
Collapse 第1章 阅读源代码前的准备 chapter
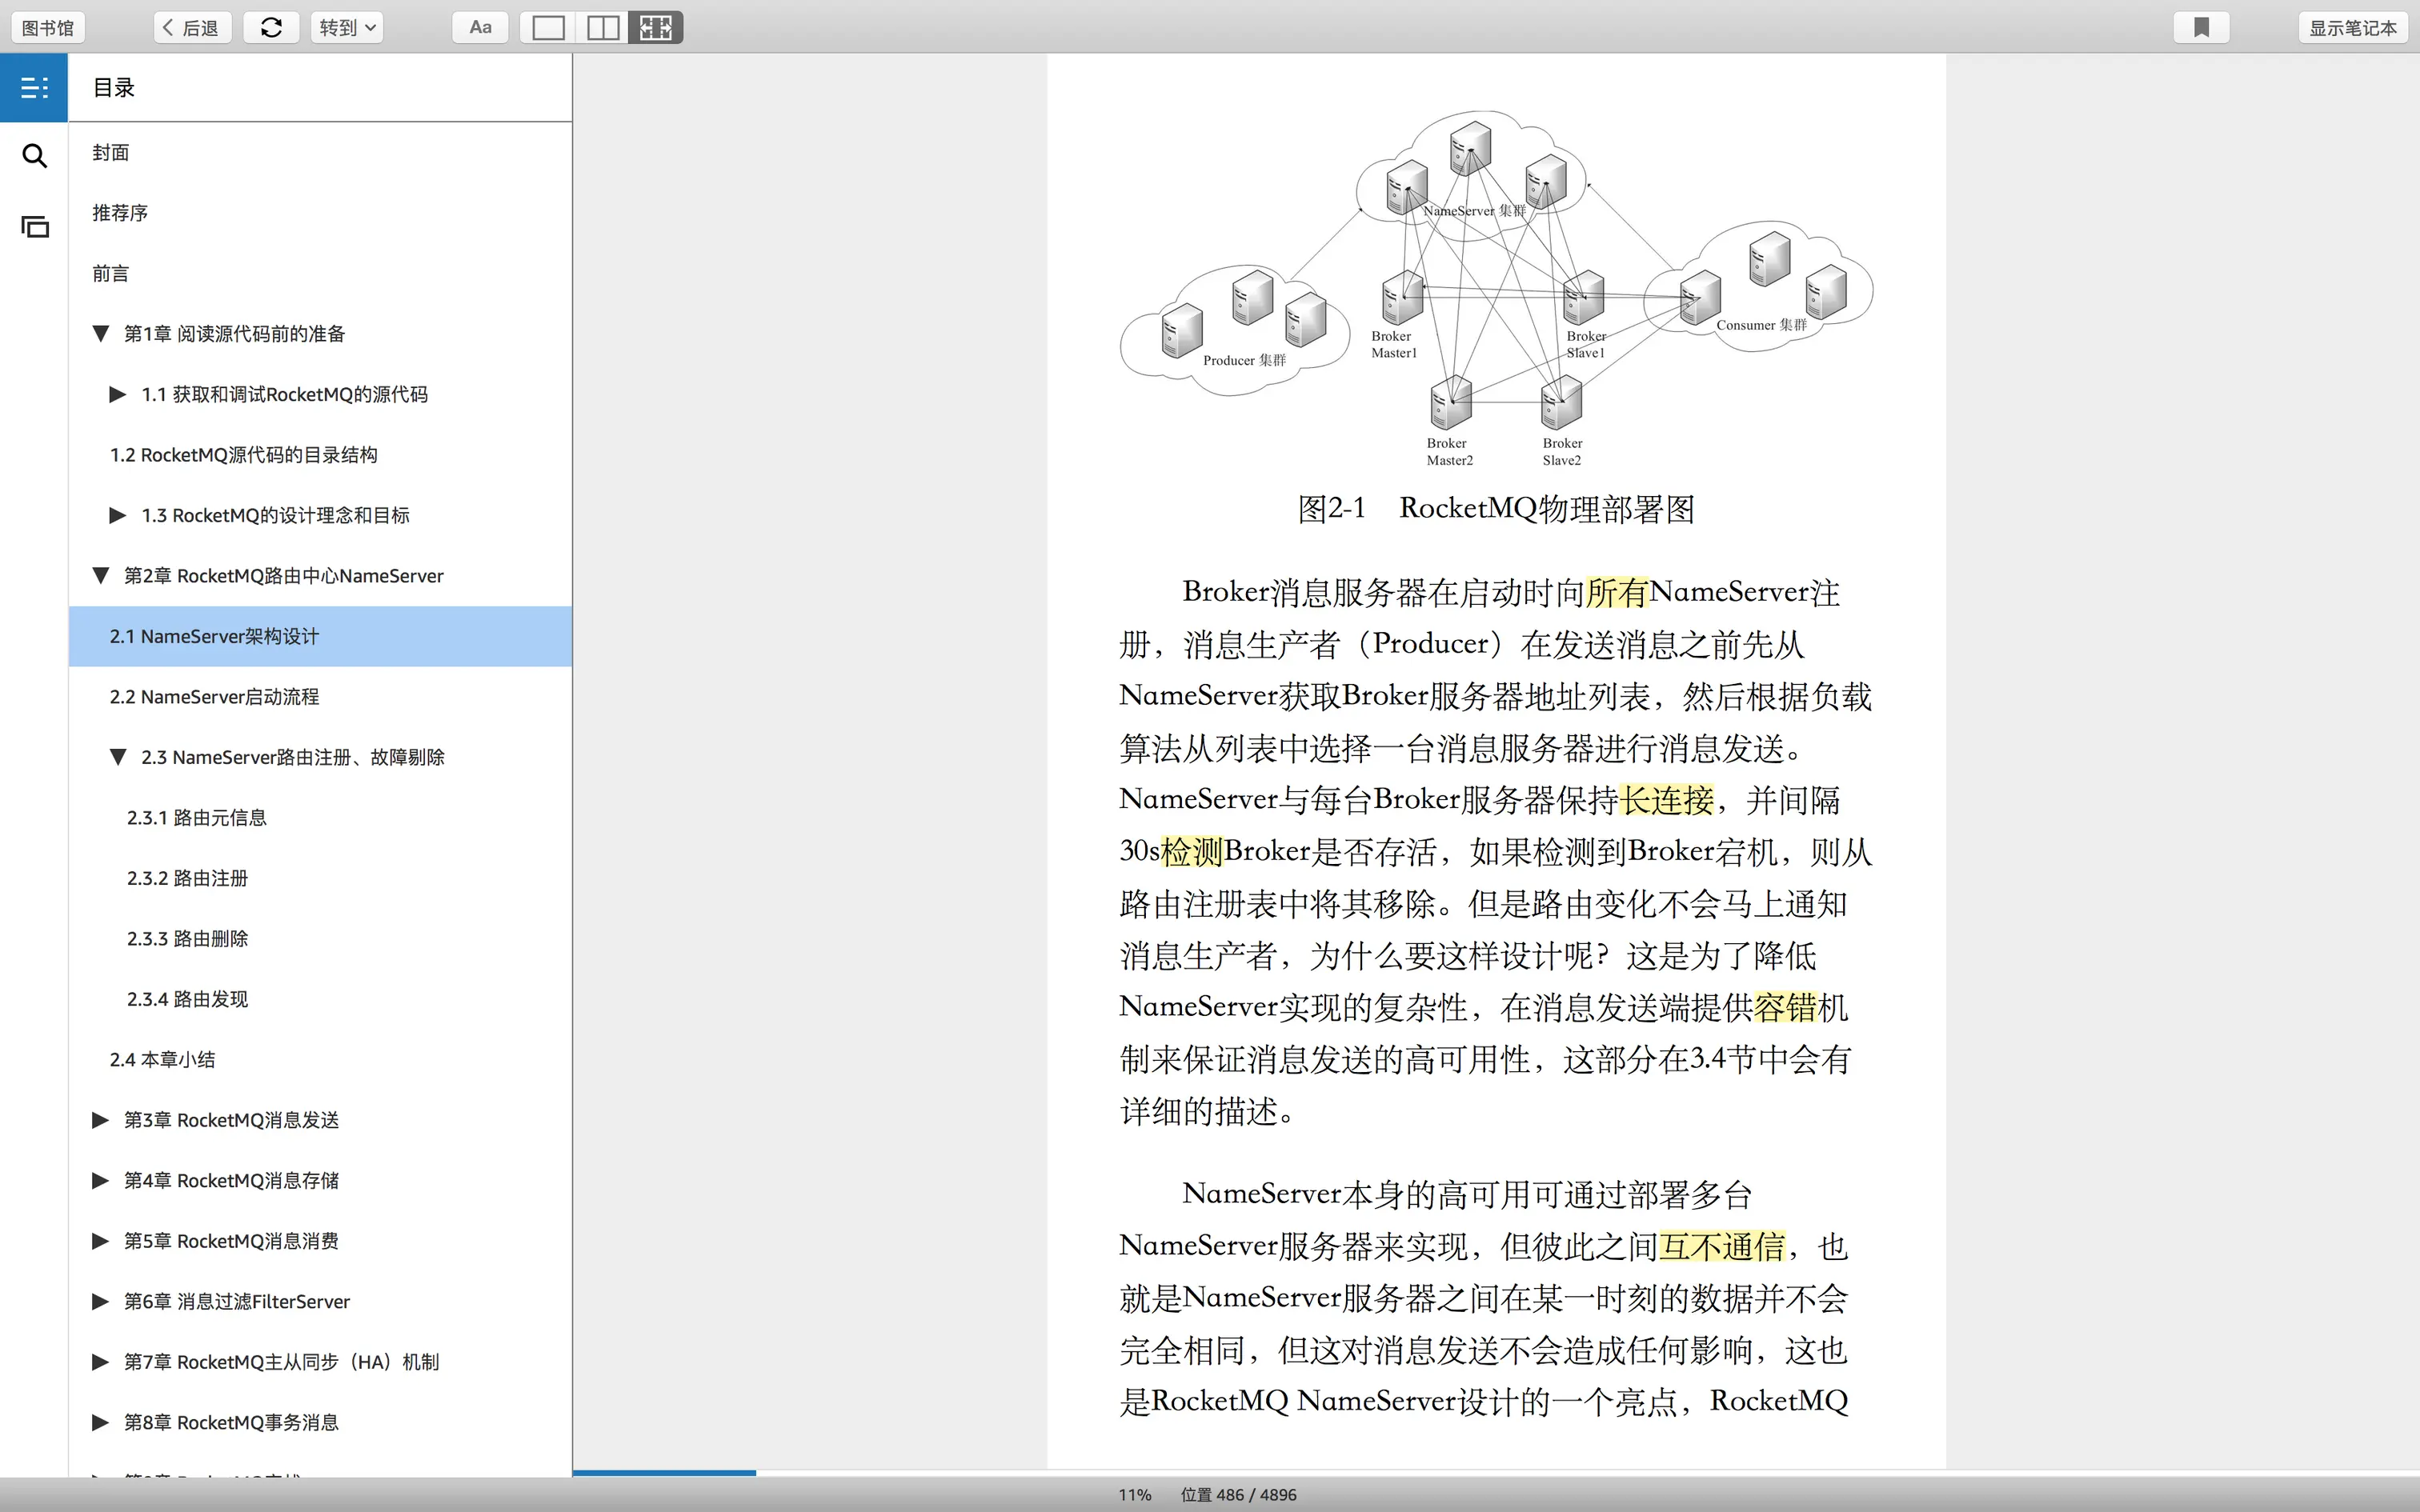point(100,334)
